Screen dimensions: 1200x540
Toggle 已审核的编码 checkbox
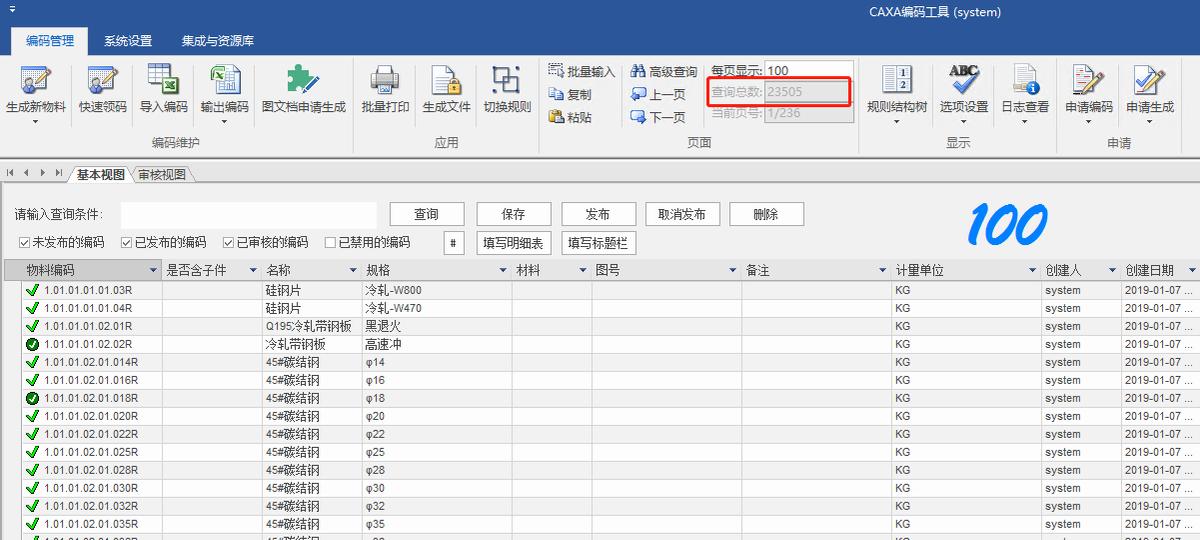pos(228,242)
